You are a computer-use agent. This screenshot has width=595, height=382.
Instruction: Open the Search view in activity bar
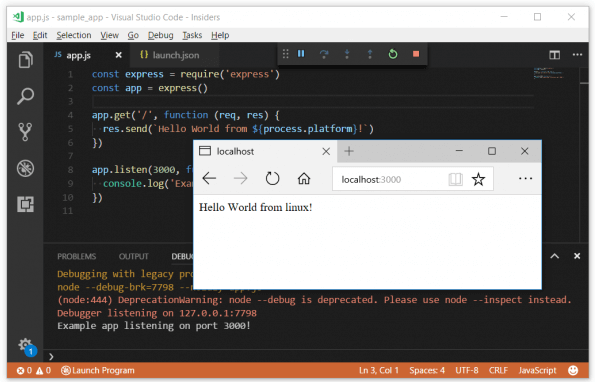(x=25, y=96)
